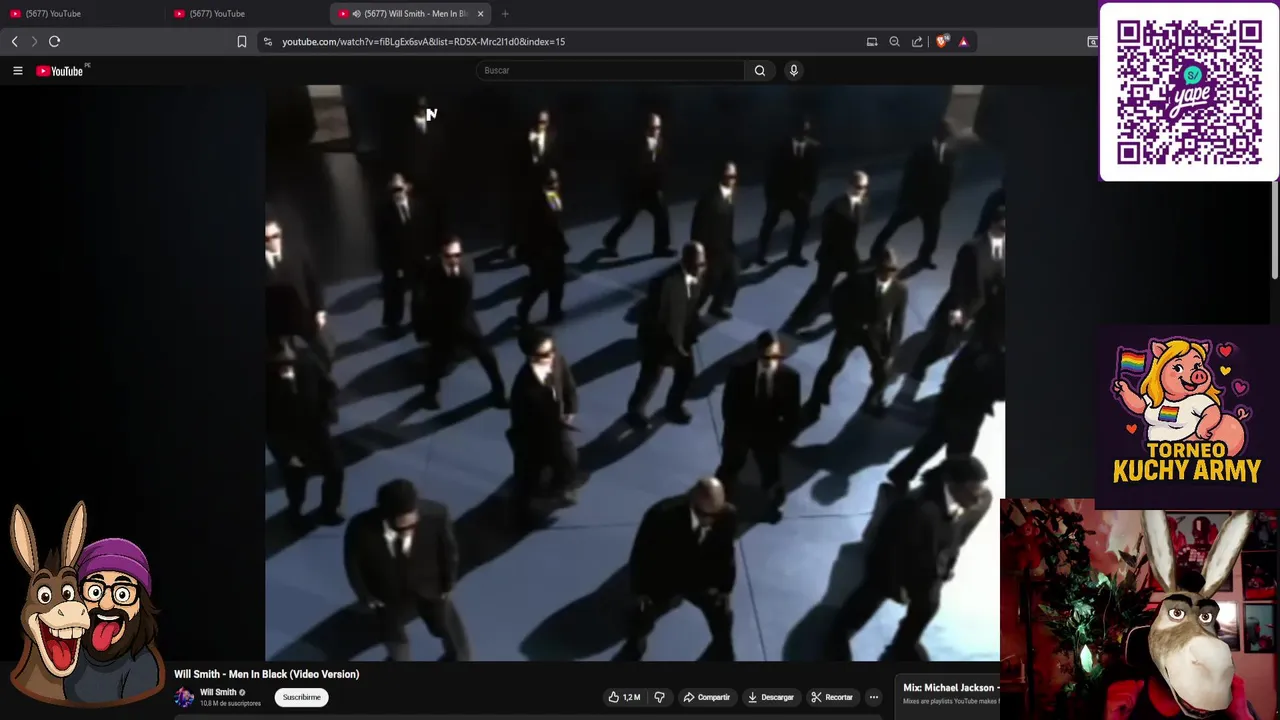Viewport: 1280px width, 720px height.
Task: Open the site settings icon in address bar
Action: pos(267,42)
